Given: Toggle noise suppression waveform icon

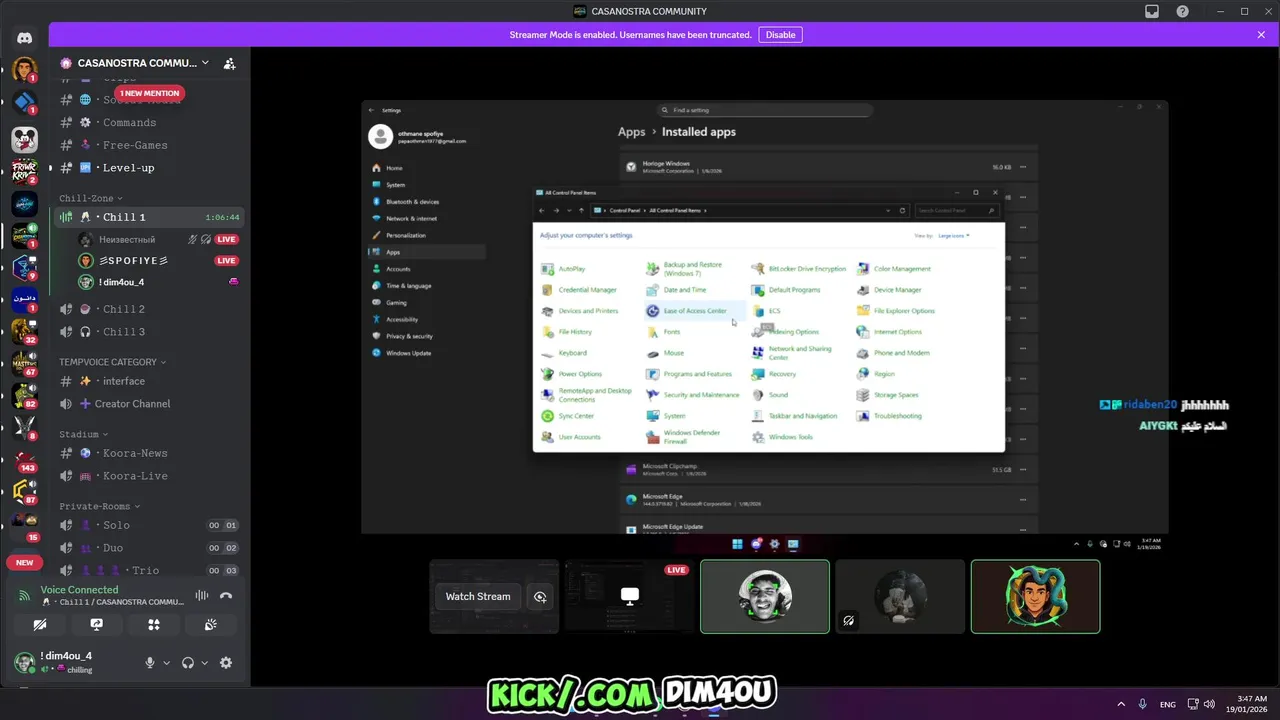Looking at the screenshot, I should [x=202, y=595].
